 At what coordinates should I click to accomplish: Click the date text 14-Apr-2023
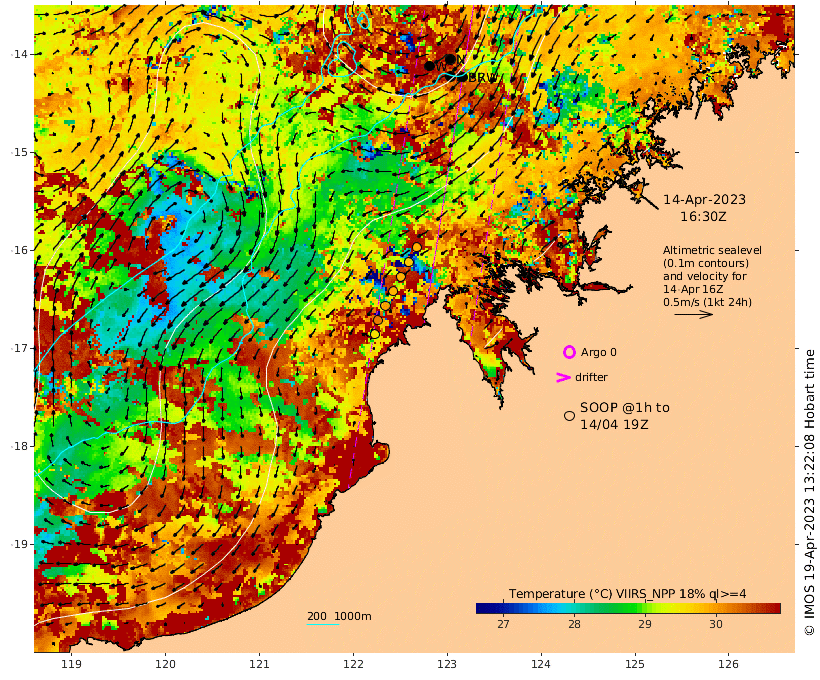point(704,199)
